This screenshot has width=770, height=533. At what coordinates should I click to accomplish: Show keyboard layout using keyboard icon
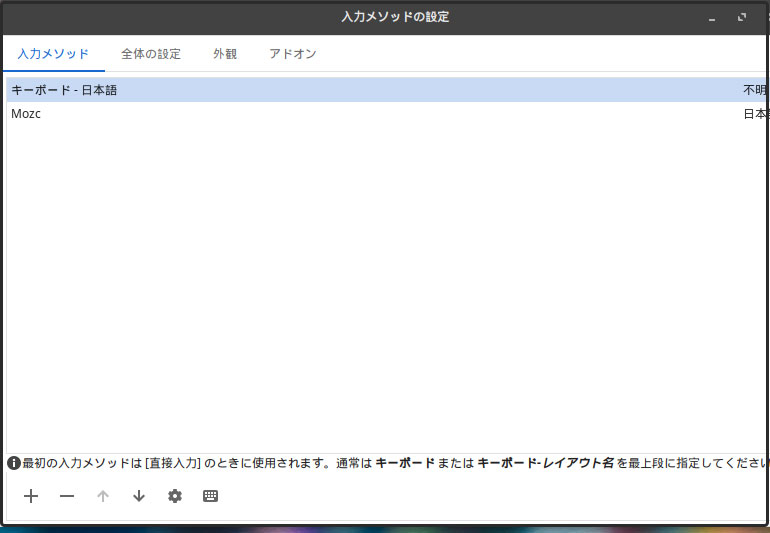[x=210, y=496]
